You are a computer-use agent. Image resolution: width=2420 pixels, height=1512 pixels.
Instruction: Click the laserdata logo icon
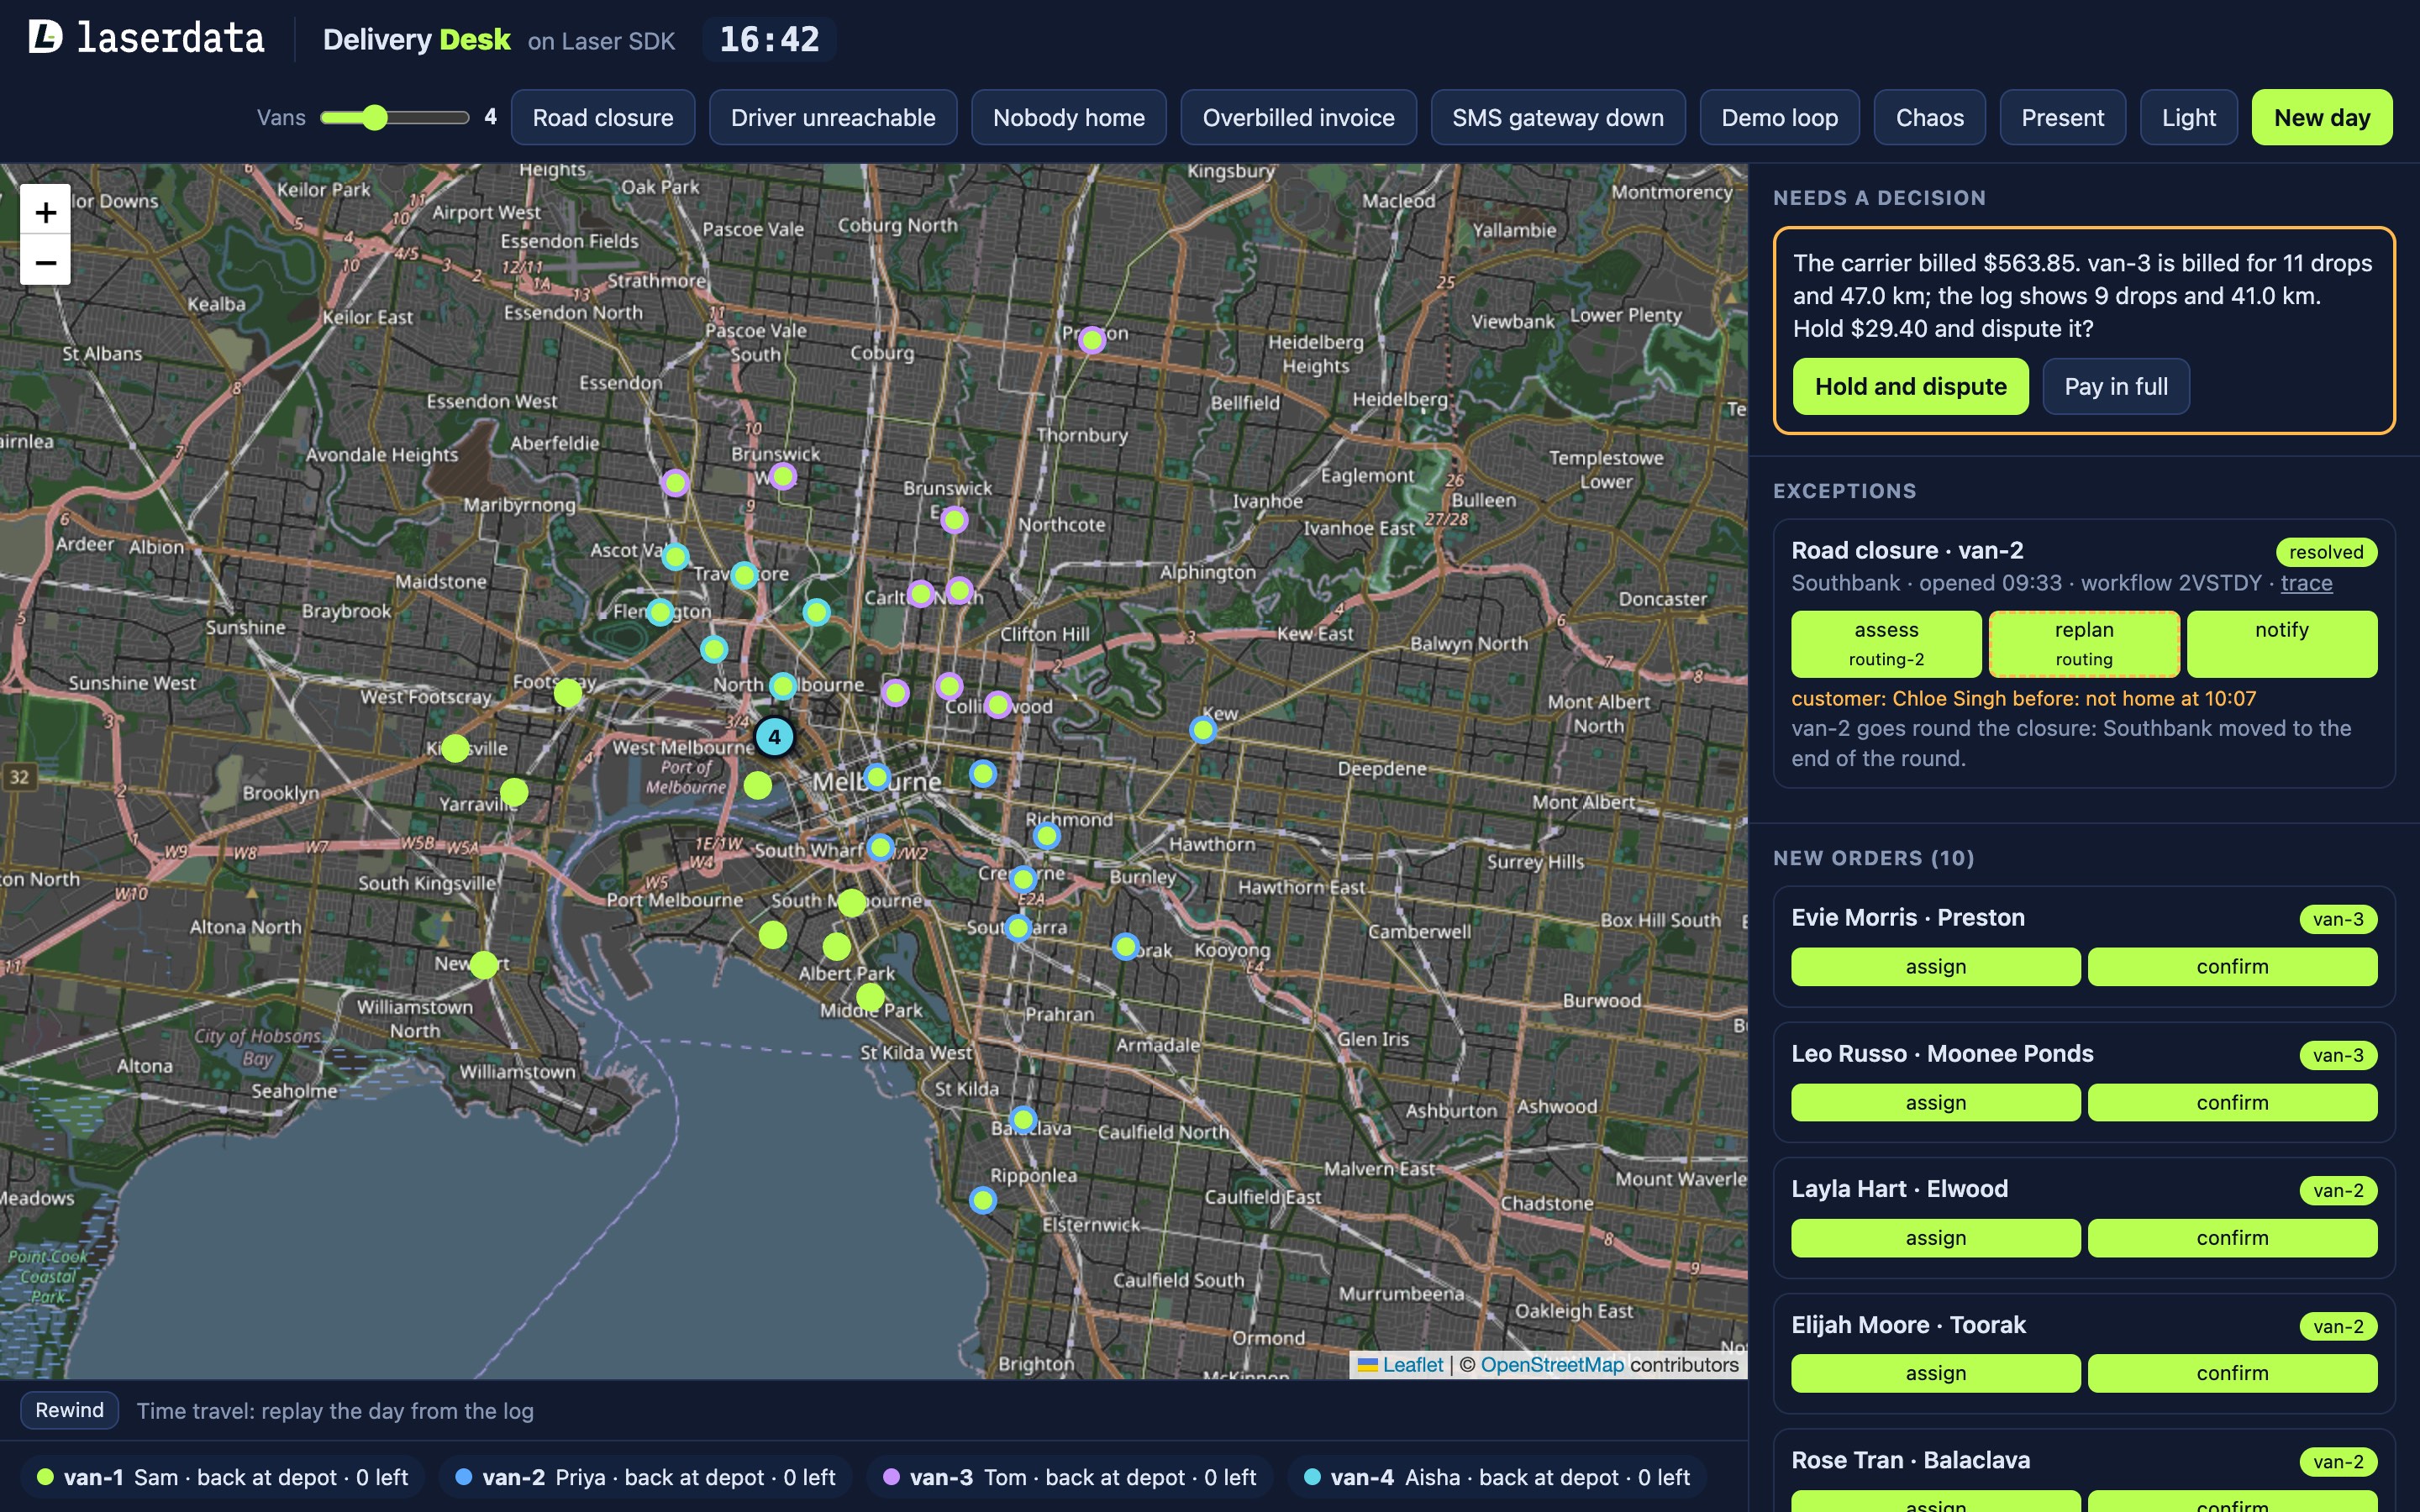tap(45, 37)
